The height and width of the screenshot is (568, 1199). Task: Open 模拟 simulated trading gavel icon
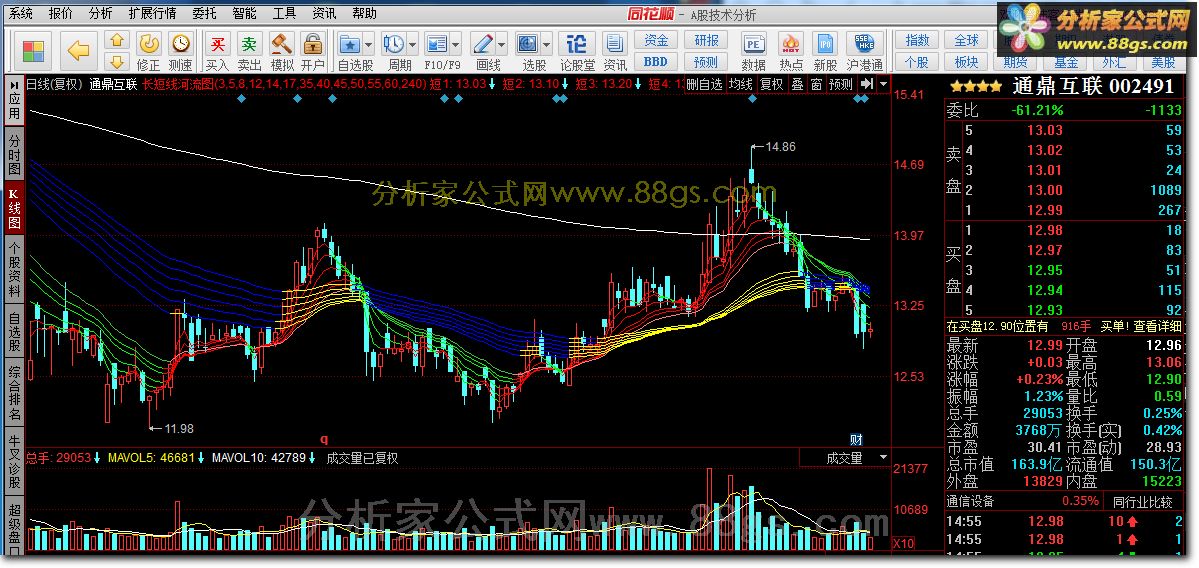click(x=281, y=51)
